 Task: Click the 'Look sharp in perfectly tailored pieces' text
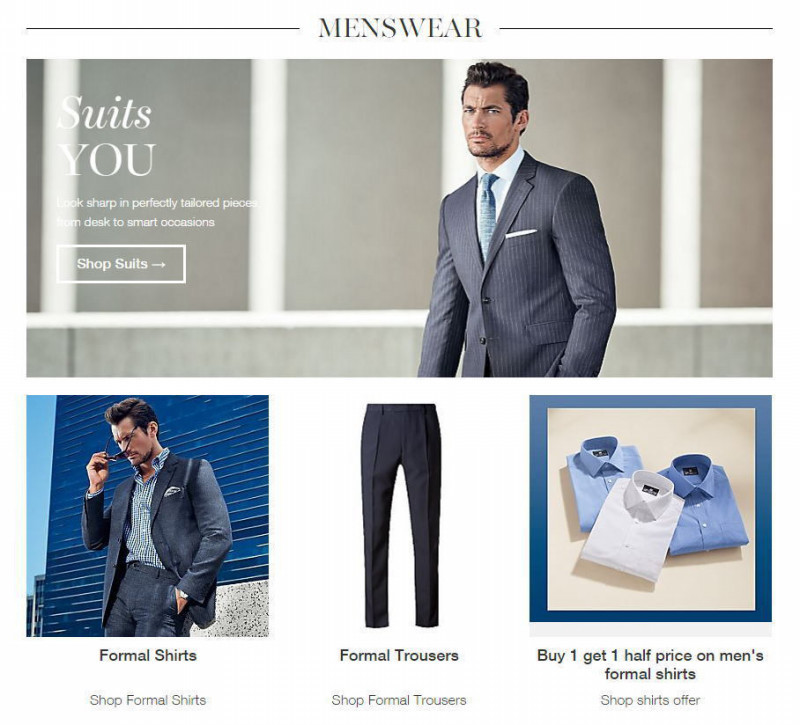point(158,203)
